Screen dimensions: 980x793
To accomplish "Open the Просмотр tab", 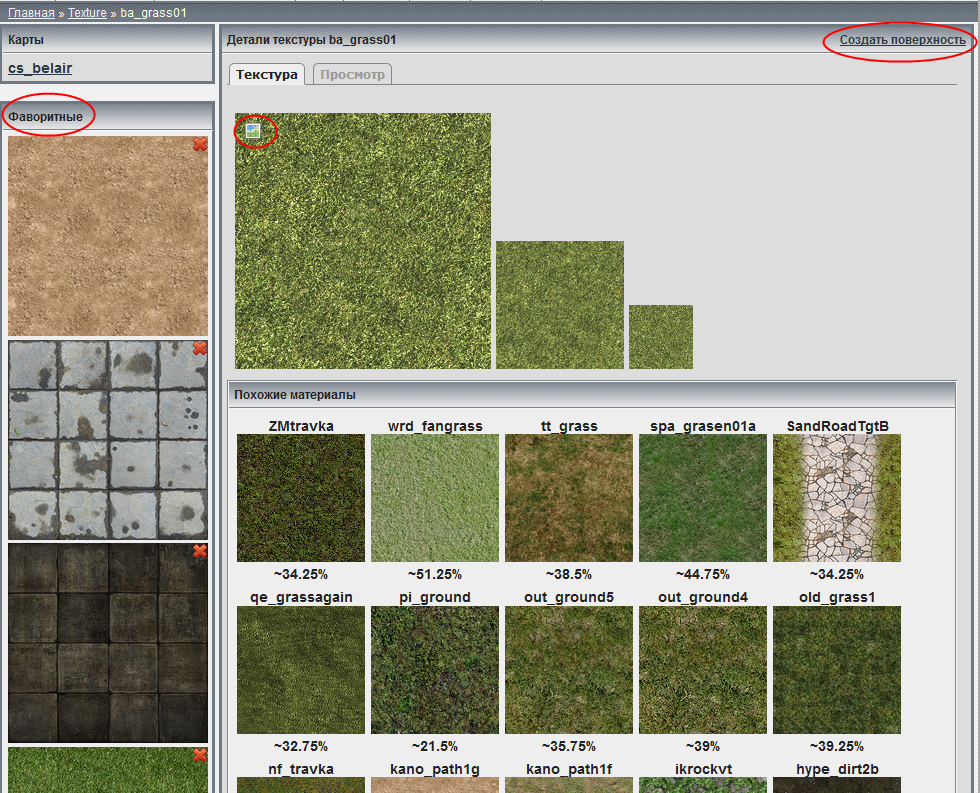I will 352,74.
